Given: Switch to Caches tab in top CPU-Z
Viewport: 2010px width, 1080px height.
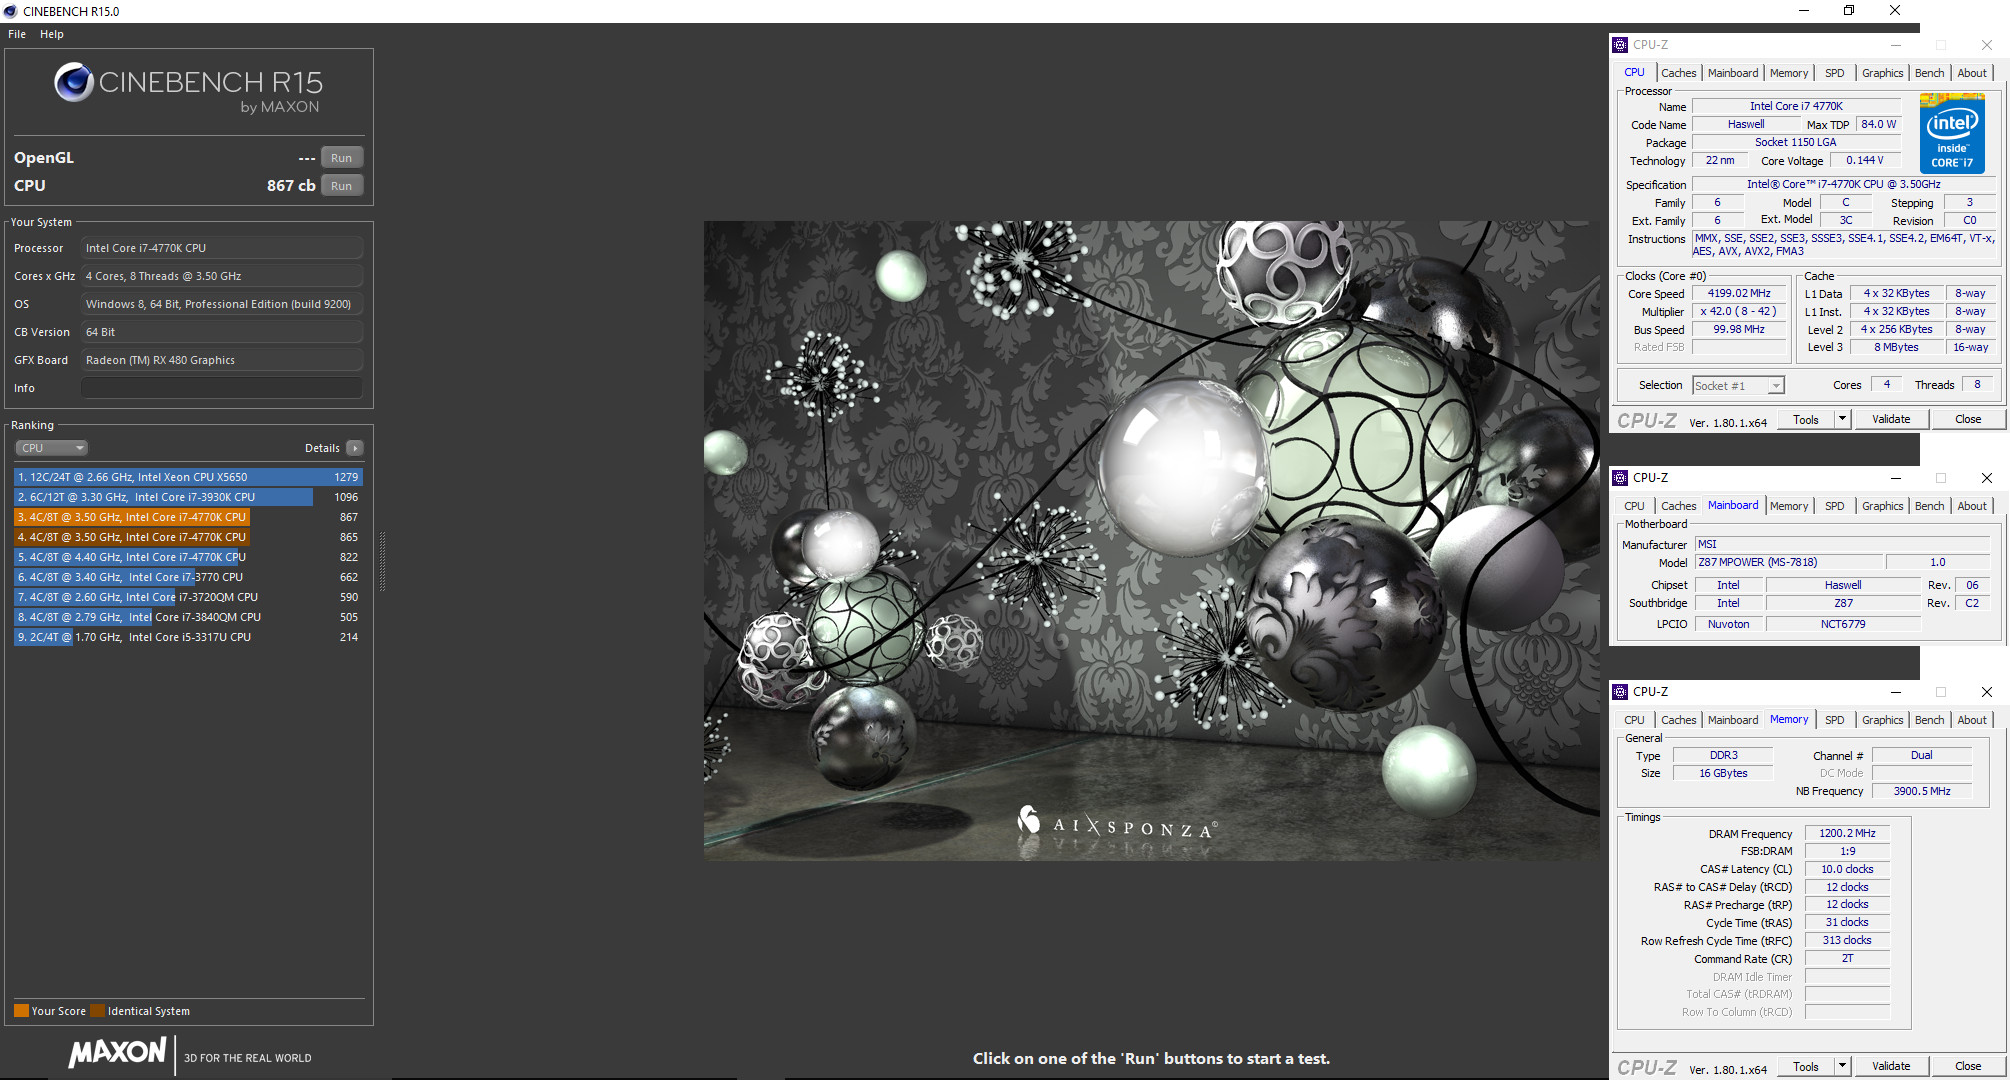Looking at the screenshot, I should click(1678, 73).
